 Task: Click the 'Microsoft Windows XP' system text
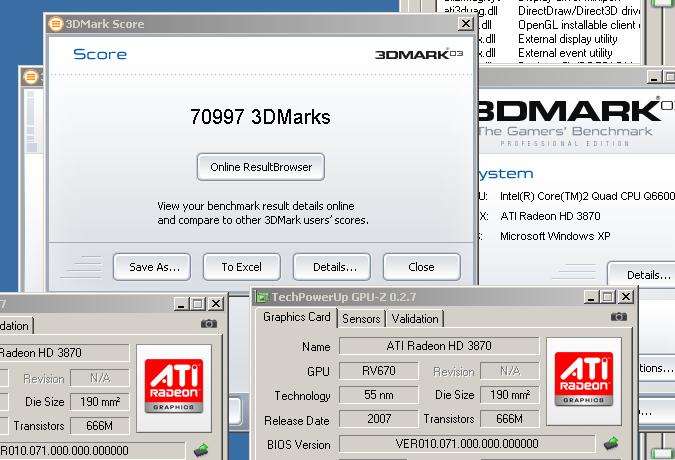(555, 236)
